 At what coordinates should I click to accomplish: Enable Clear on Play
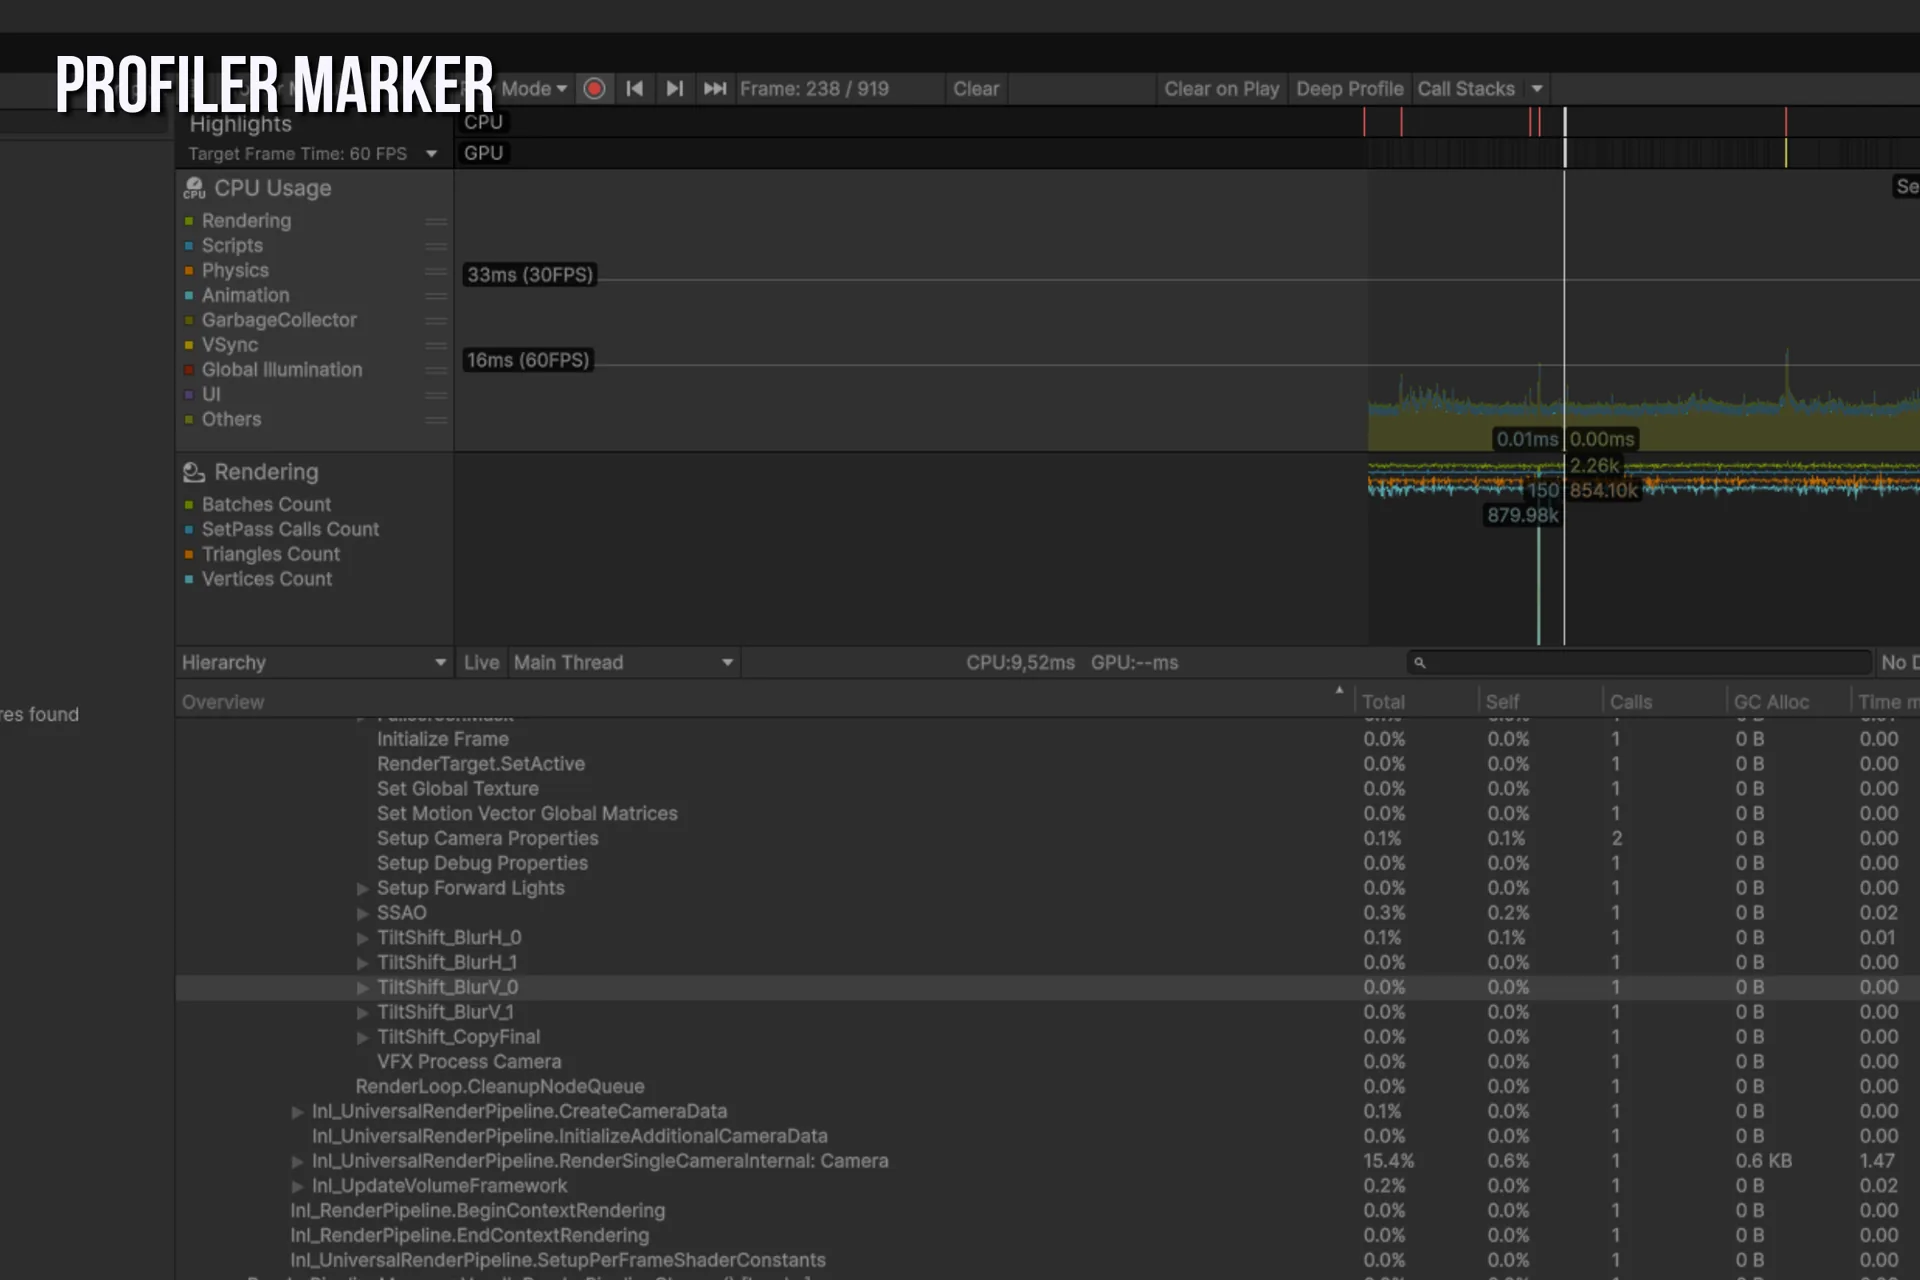click(x=1221, y=89)
